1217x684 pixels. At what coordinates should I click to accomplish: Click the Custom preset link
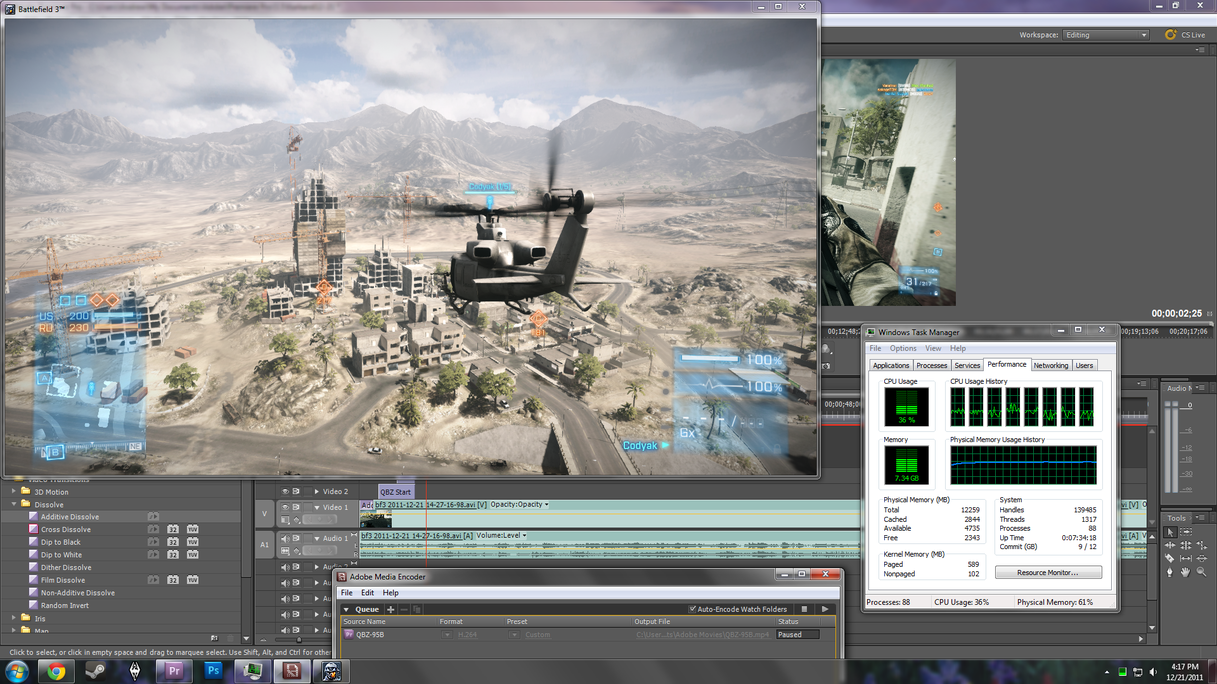coord(537,635)
